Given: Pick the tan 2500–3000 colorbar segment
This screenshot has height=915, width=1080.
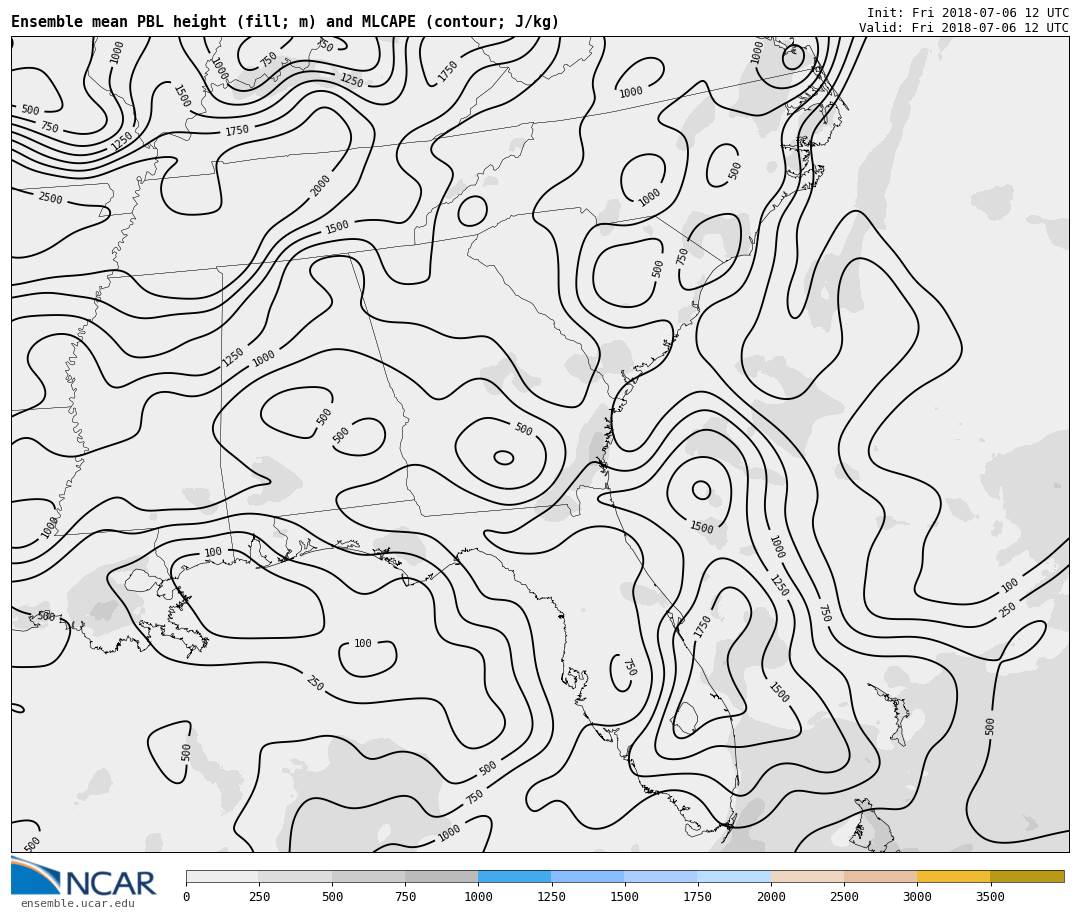Looking at the screenshot, I should pyautogui.click(x=880, y=876).
